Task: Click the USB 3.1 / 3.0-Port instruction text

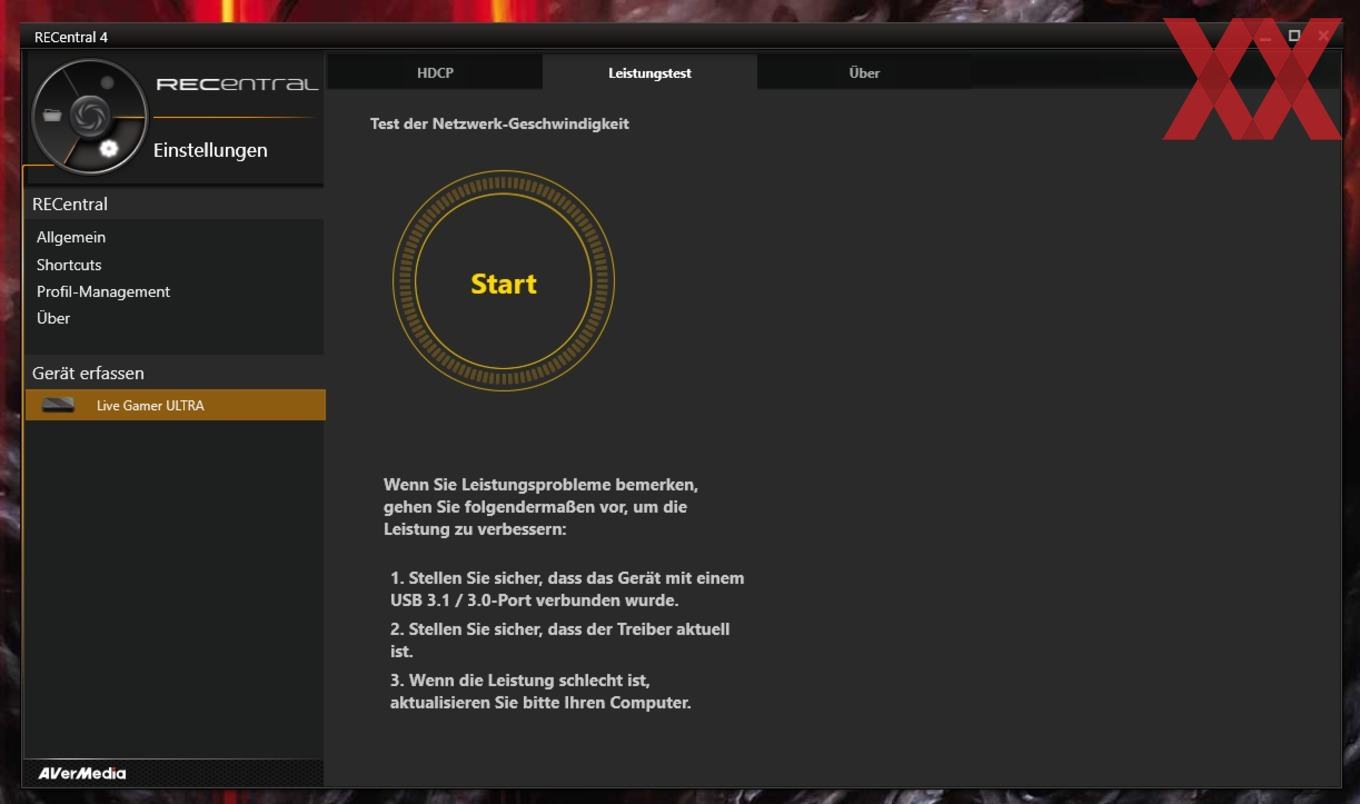Action: pos(567,589)
